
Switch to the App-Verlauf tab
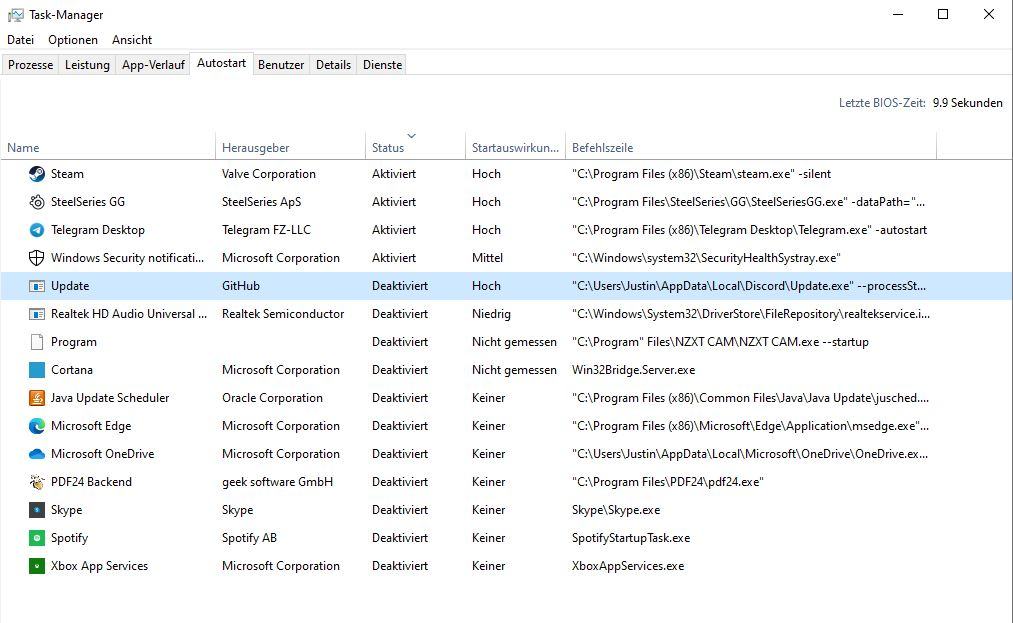tap(153, 65)
